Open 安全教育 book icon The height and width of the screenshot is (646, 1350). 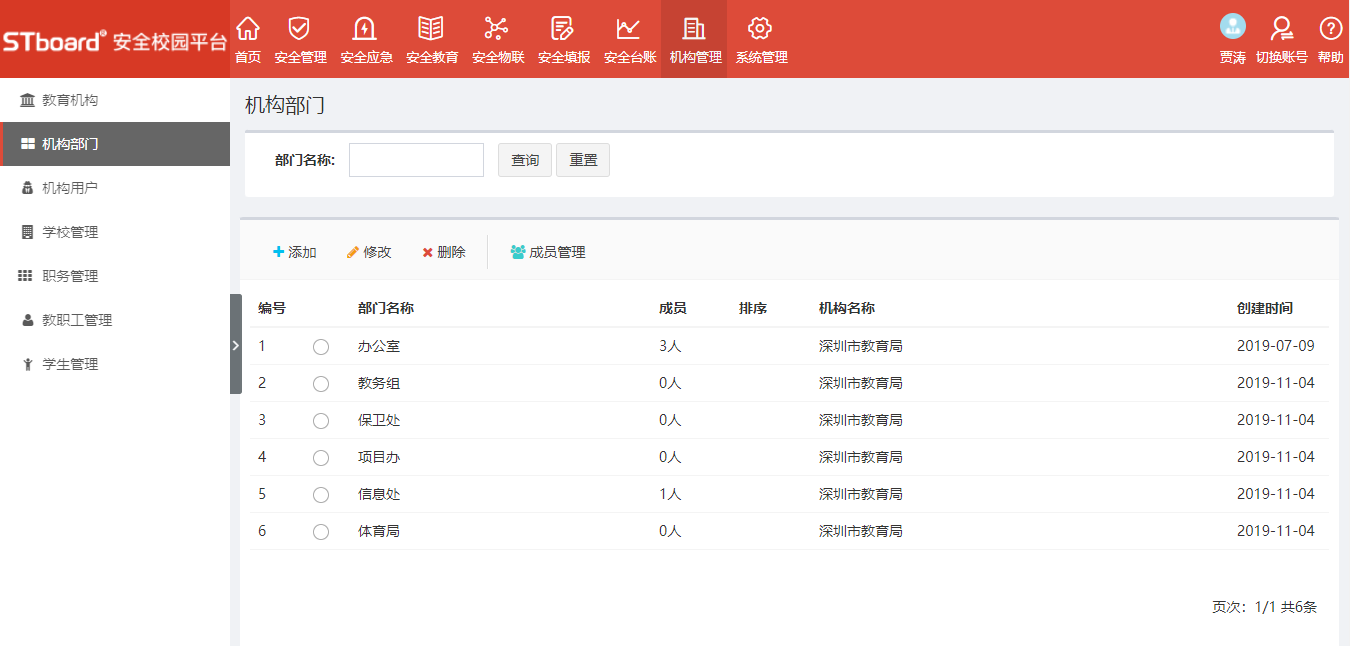(x=432, y=28)
